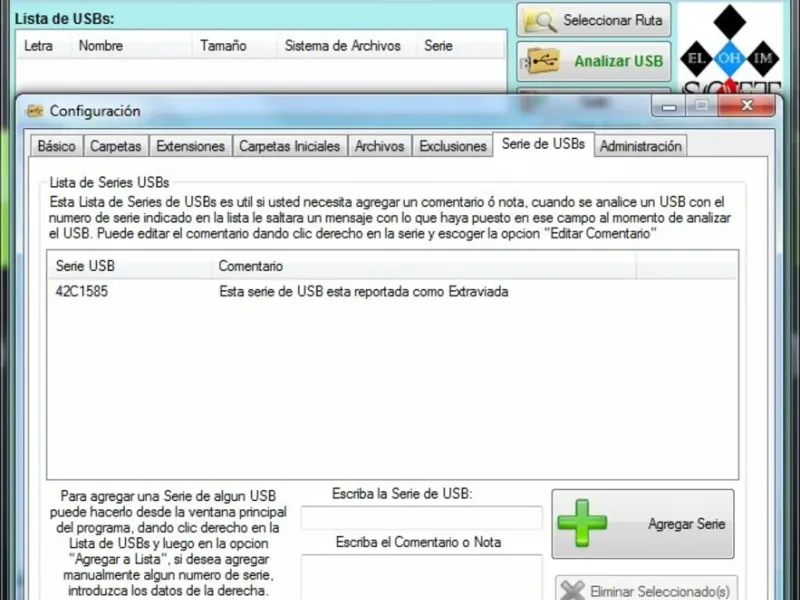Screen dimensions: 800x600
Task: Close the Configuración window
Action: tap(747, 105)
